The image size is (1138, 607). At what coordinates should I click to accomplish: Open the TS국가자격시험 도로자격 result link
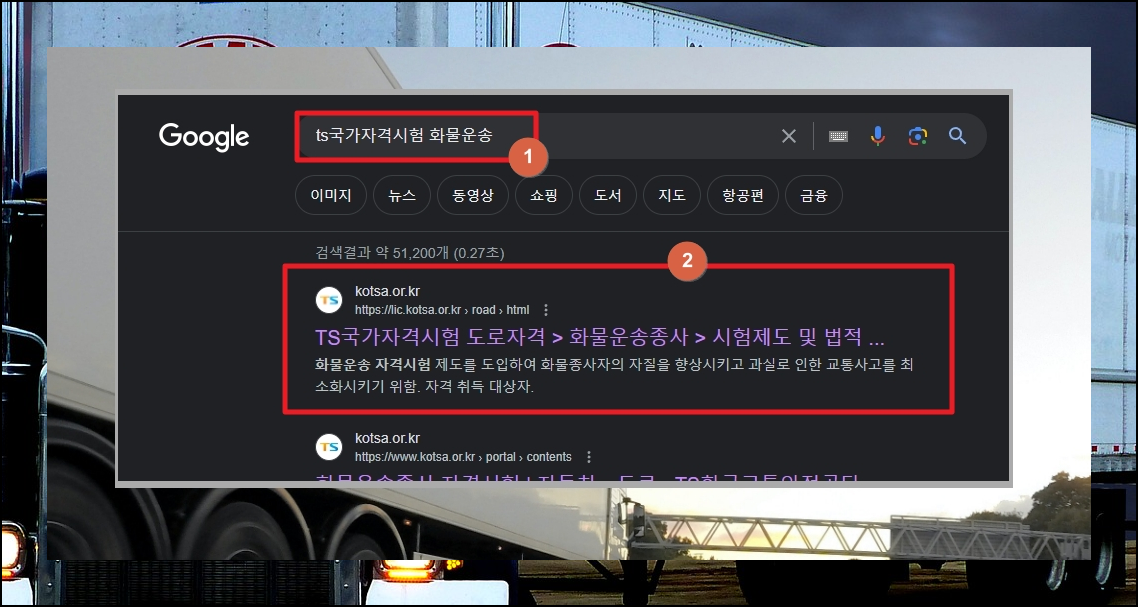click(599, 338)
